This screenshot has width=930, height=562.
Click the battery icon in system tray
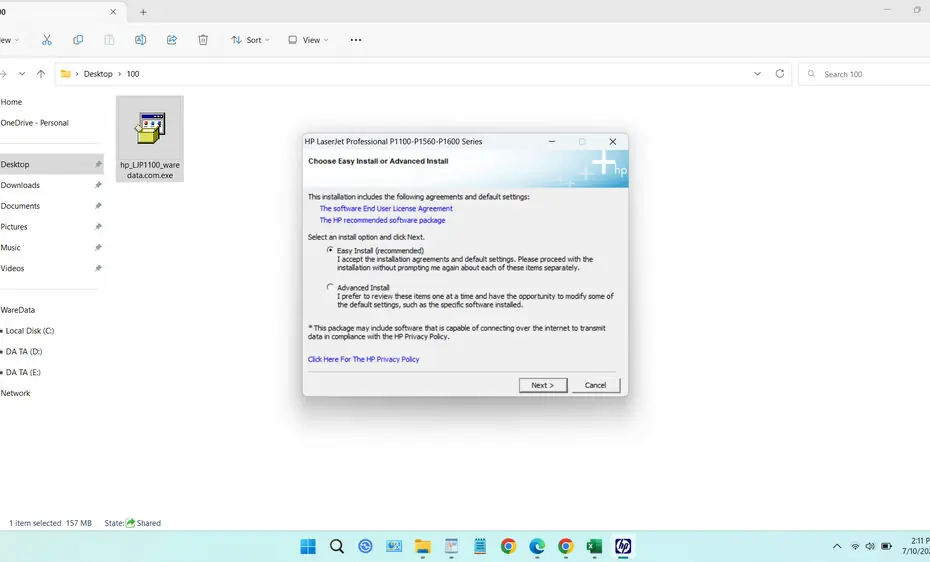[886, 546]
